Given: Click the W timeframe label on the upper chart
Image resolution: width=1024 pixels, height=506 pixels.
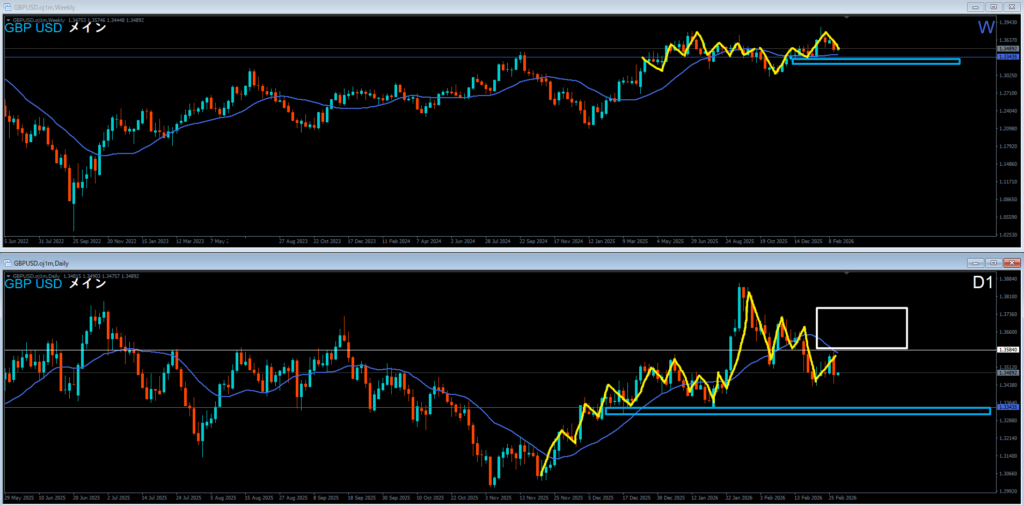Looking at the screenshot, I should (x=985, y=27).
